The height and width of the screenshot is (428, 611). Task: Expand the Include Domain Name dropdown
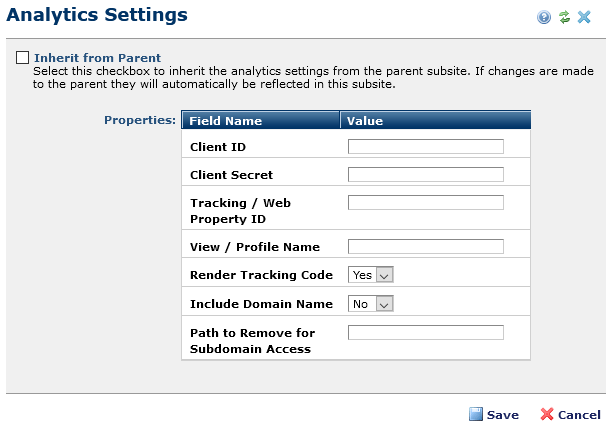[371, 303]
